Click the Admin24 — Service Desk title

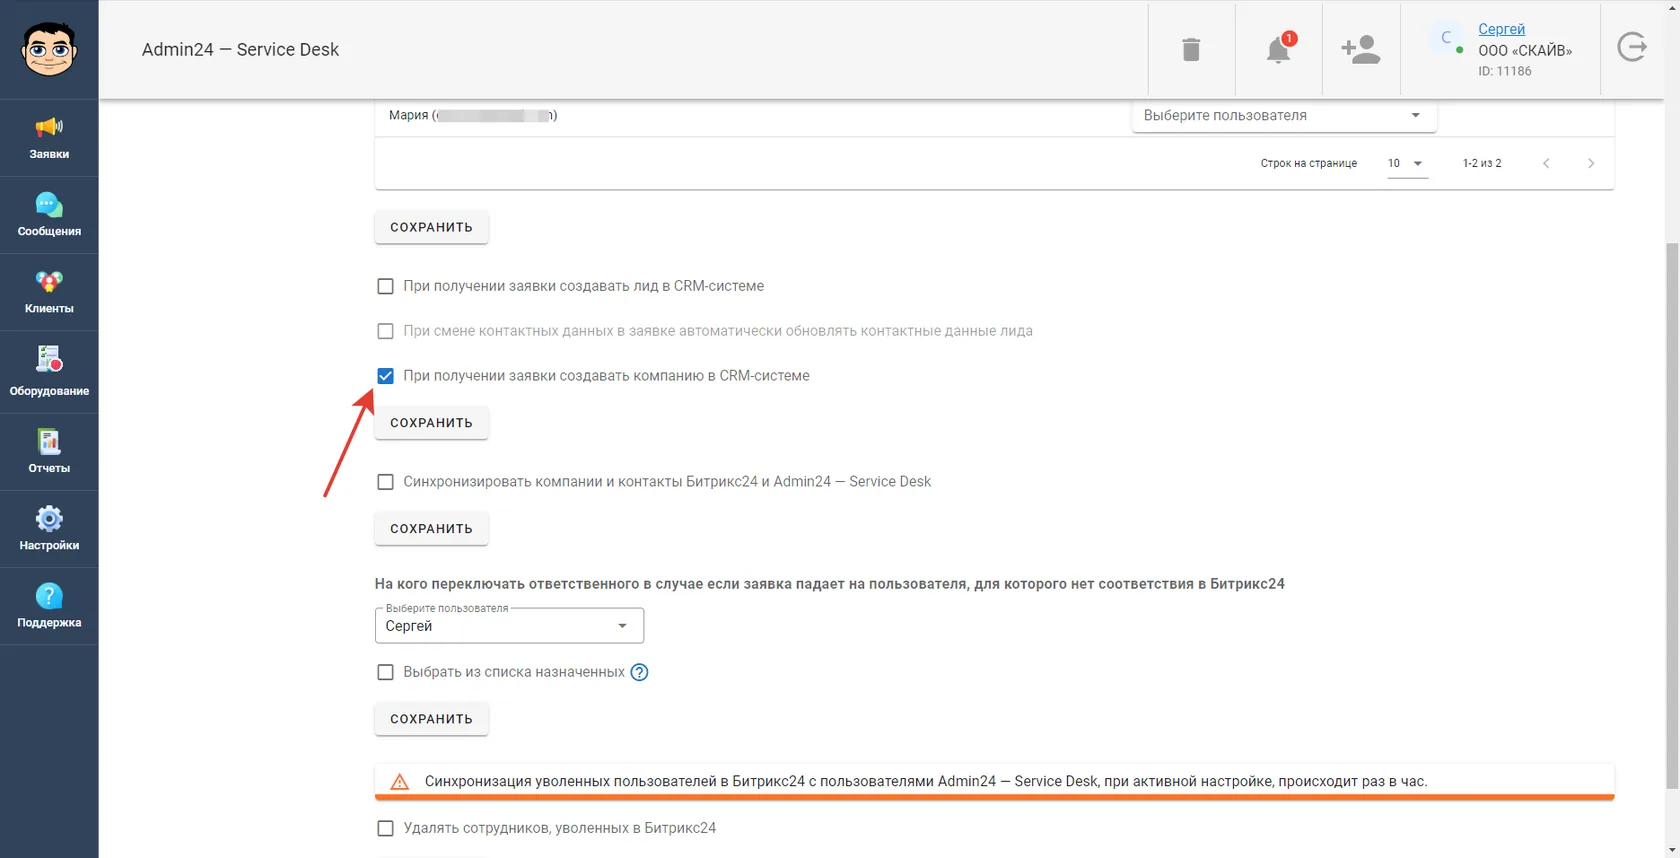pos(240,49)
